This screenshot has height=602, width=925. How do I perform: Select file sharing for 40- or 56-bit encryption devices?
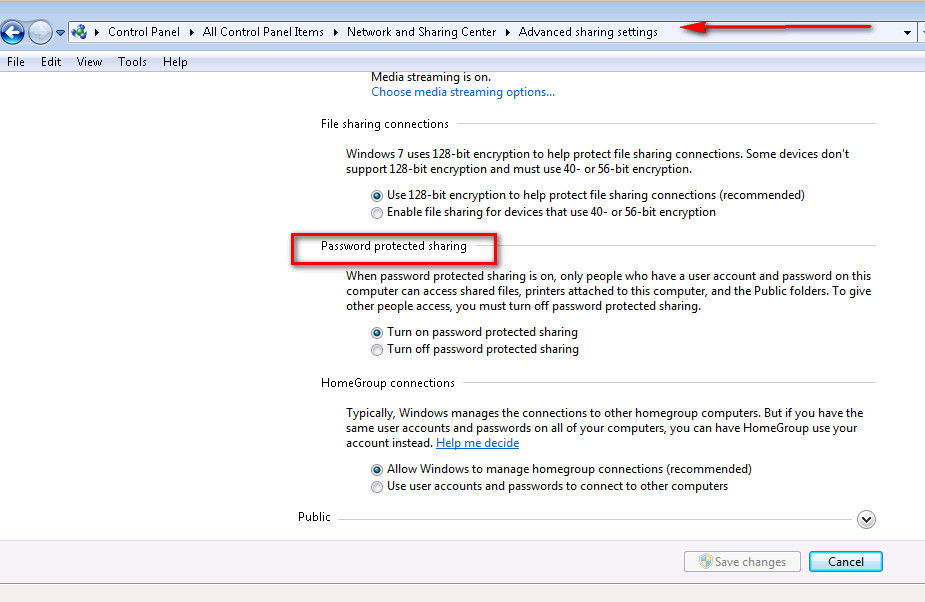pyautogui.click(x=377, y=212)
